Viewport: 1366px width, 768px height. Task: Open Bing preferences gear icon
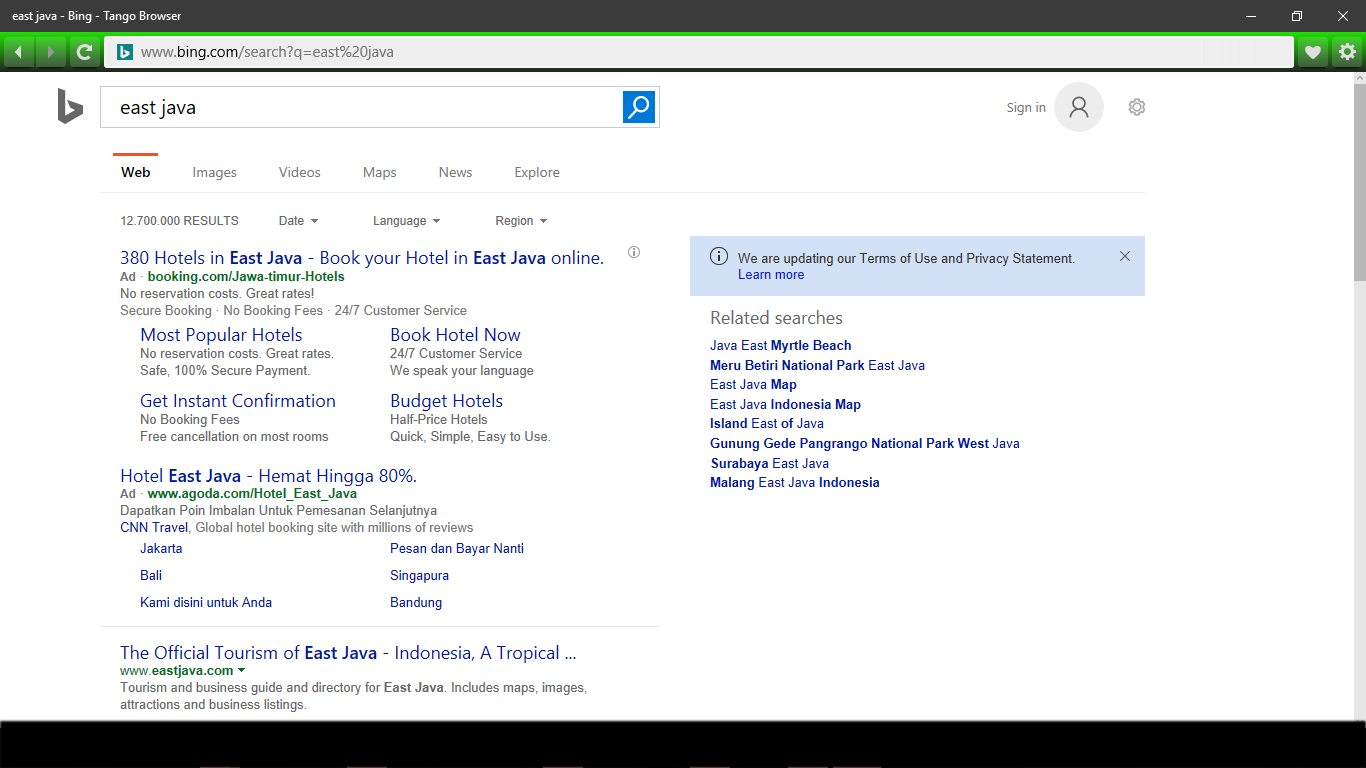click(1136, 107)
